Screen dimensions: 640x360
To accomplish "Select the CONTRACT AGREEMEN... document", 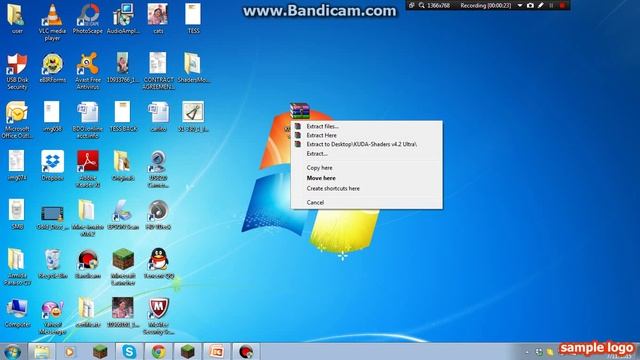I will pos(158,71).
